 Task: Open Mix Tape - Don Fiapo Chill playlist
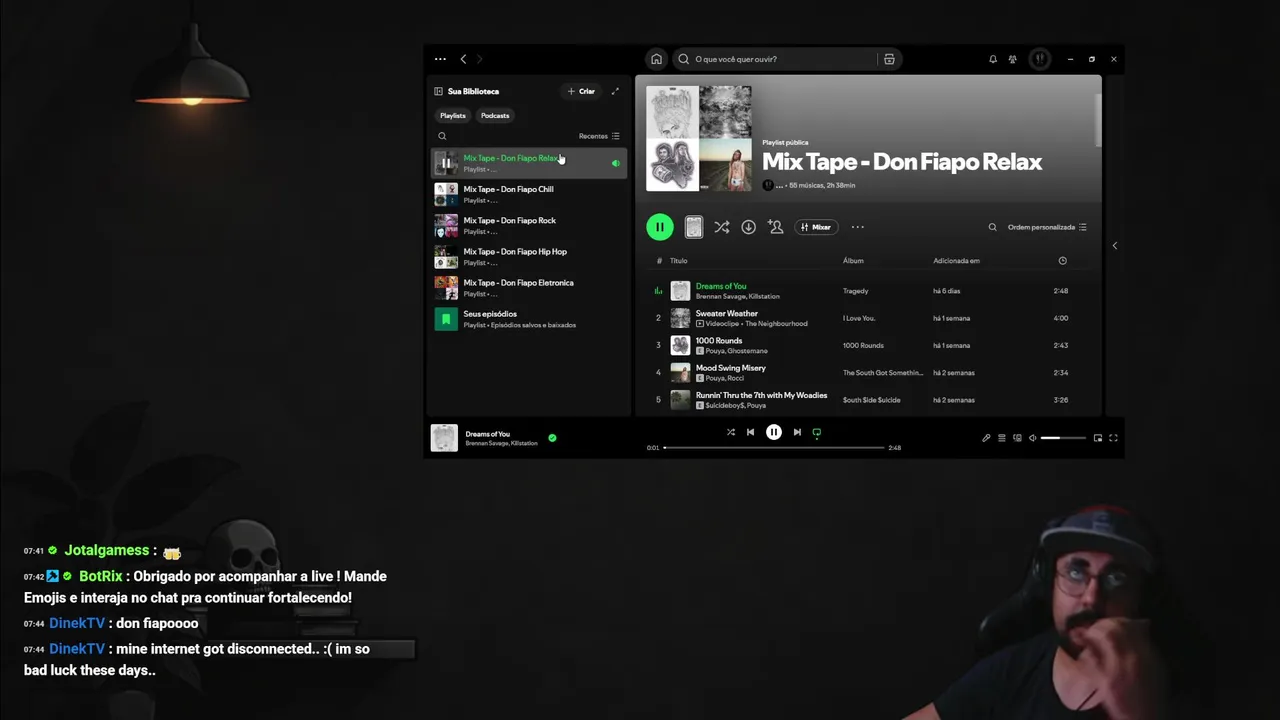tap(529, 194)
